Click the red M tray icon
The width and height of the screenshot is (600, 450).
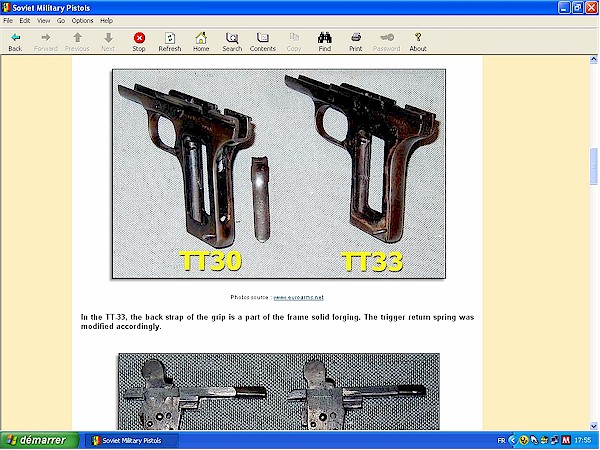[x=566, y=440]
